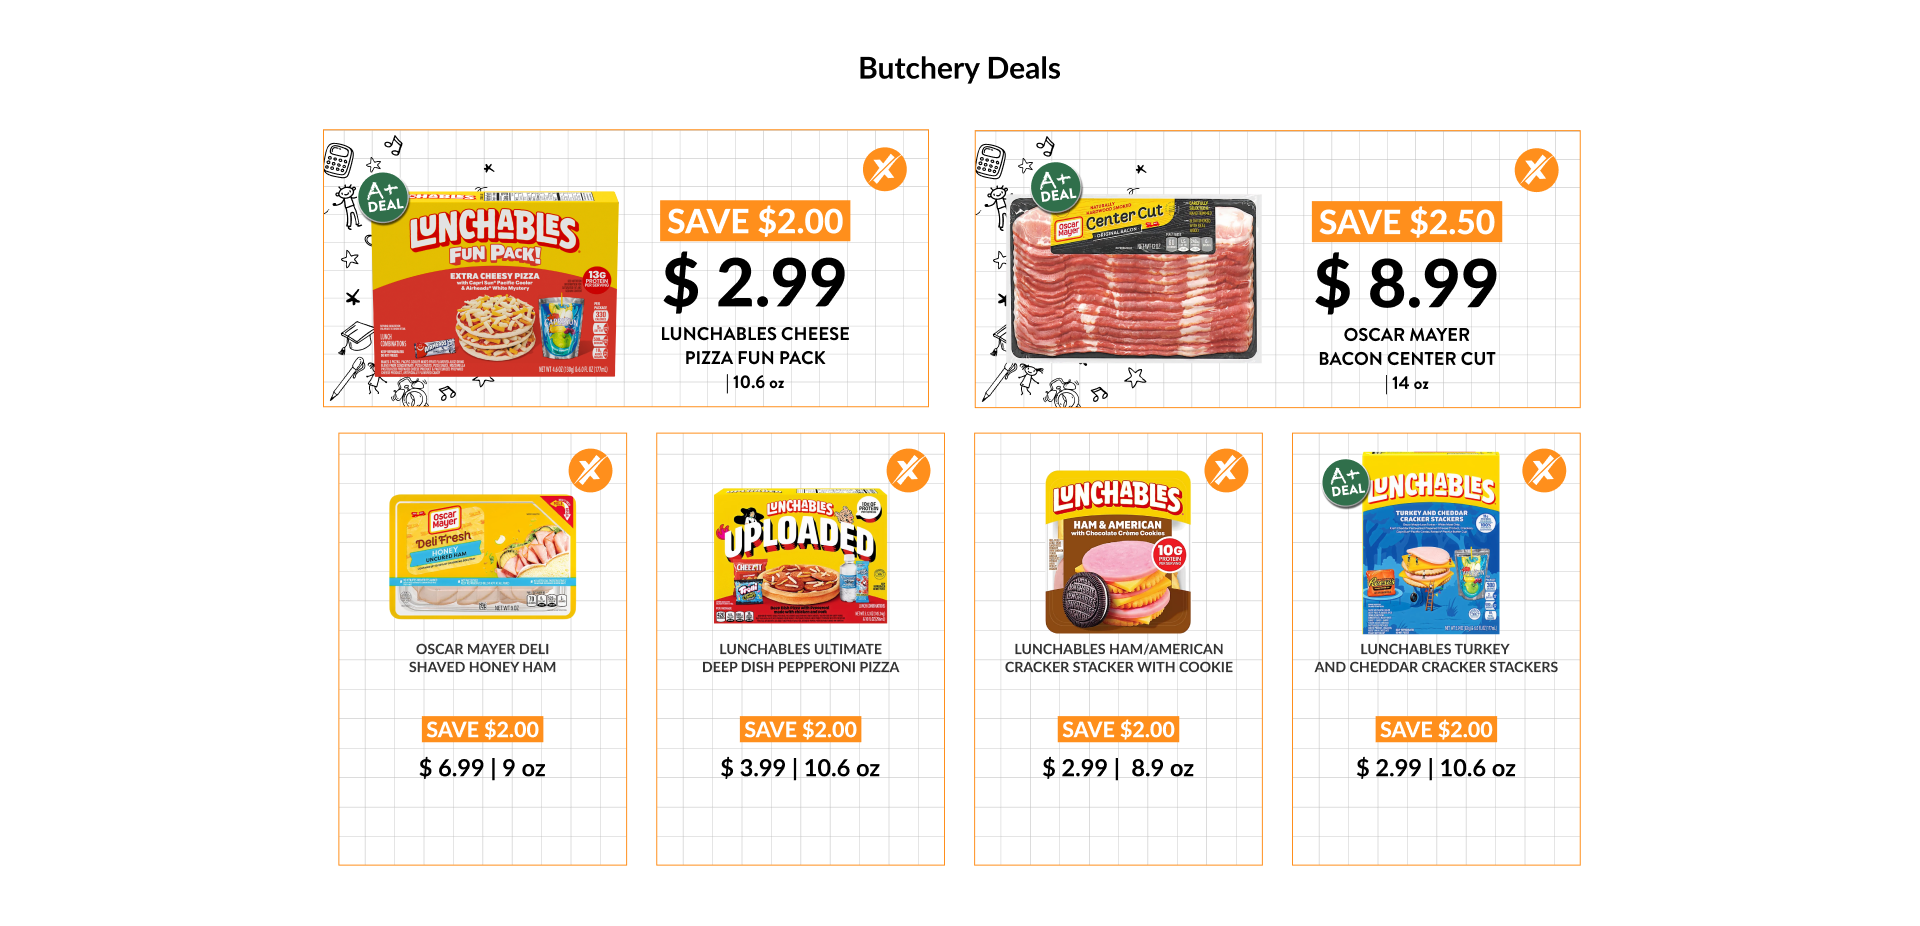This screenshot has height=926, width=1920.
Task: Click SAVE $2.50 label on bacon deal
Action: click(1407, 222)
